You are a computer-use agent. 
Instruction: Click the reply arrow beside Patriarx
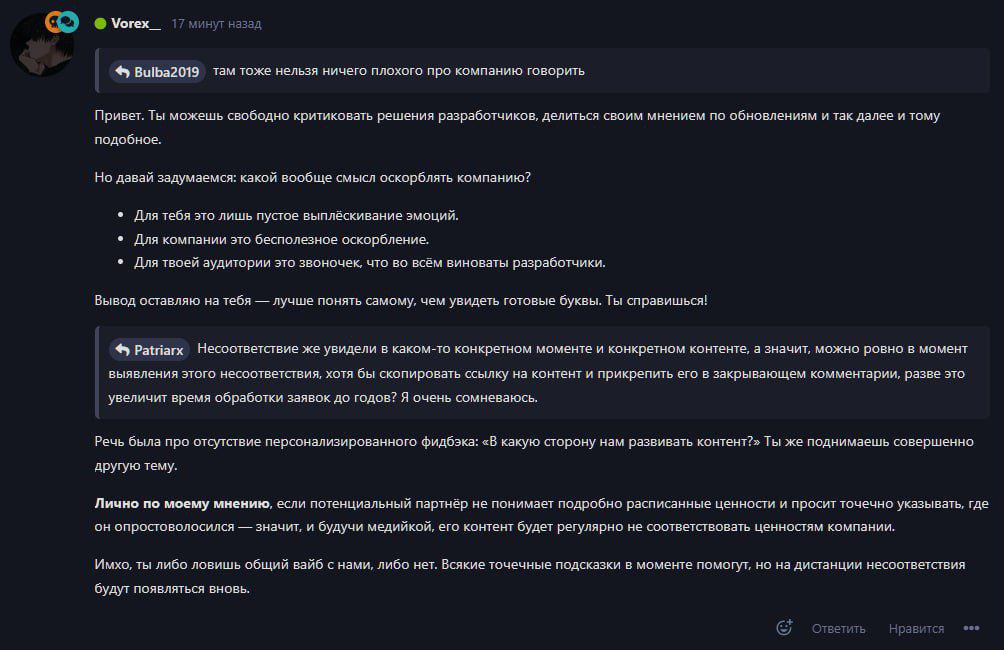(122, 349)
